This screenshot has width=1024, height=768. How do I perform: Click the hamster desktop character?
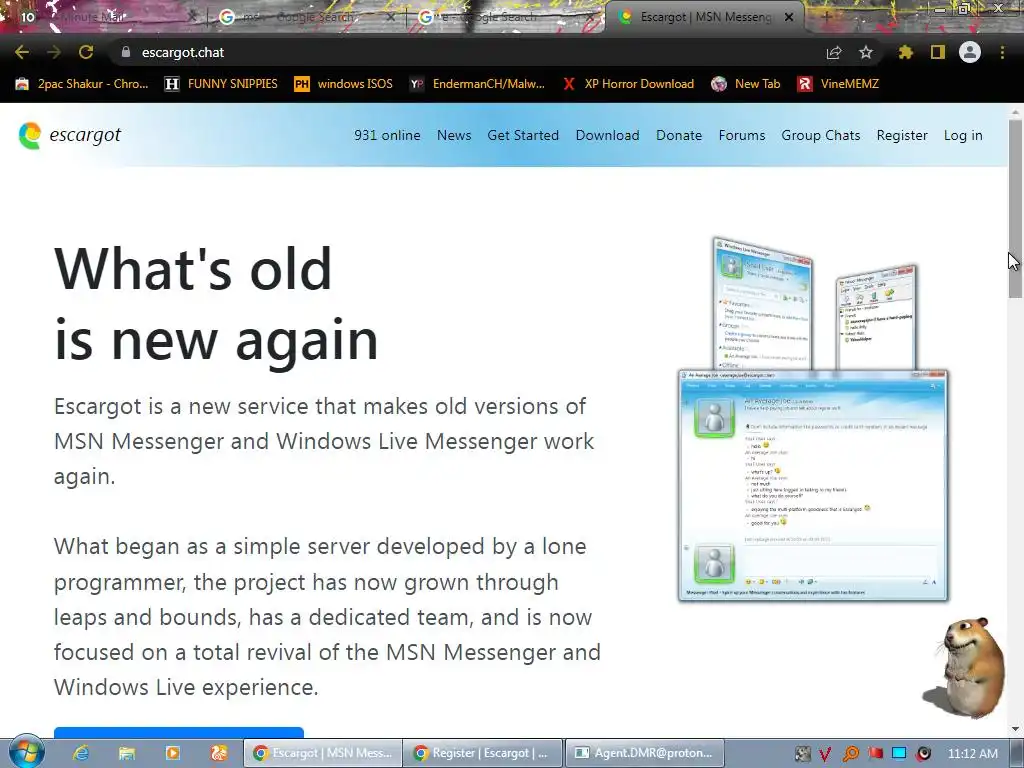965,667
